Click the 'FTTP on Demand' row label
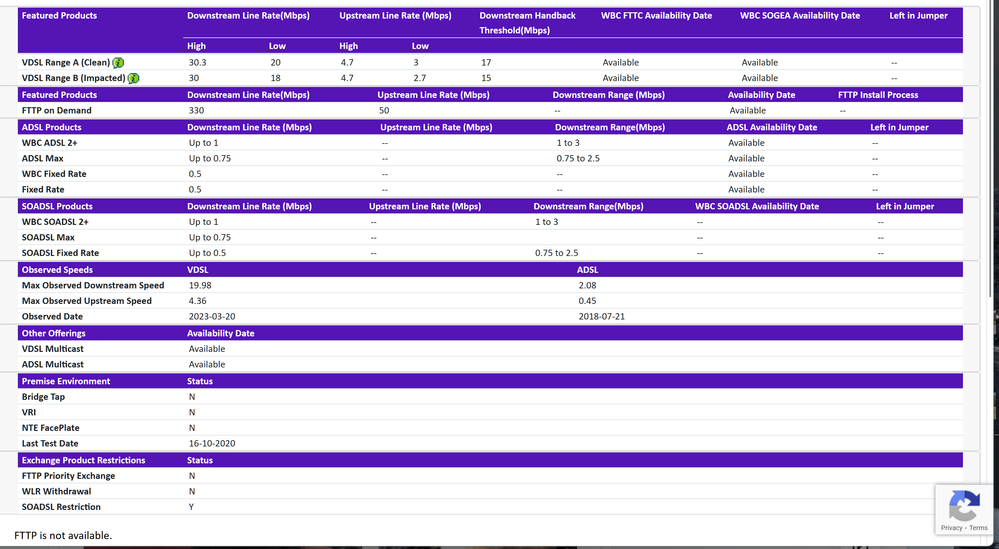This screenshot has width=999, height=549. click(x=57, y=110)
